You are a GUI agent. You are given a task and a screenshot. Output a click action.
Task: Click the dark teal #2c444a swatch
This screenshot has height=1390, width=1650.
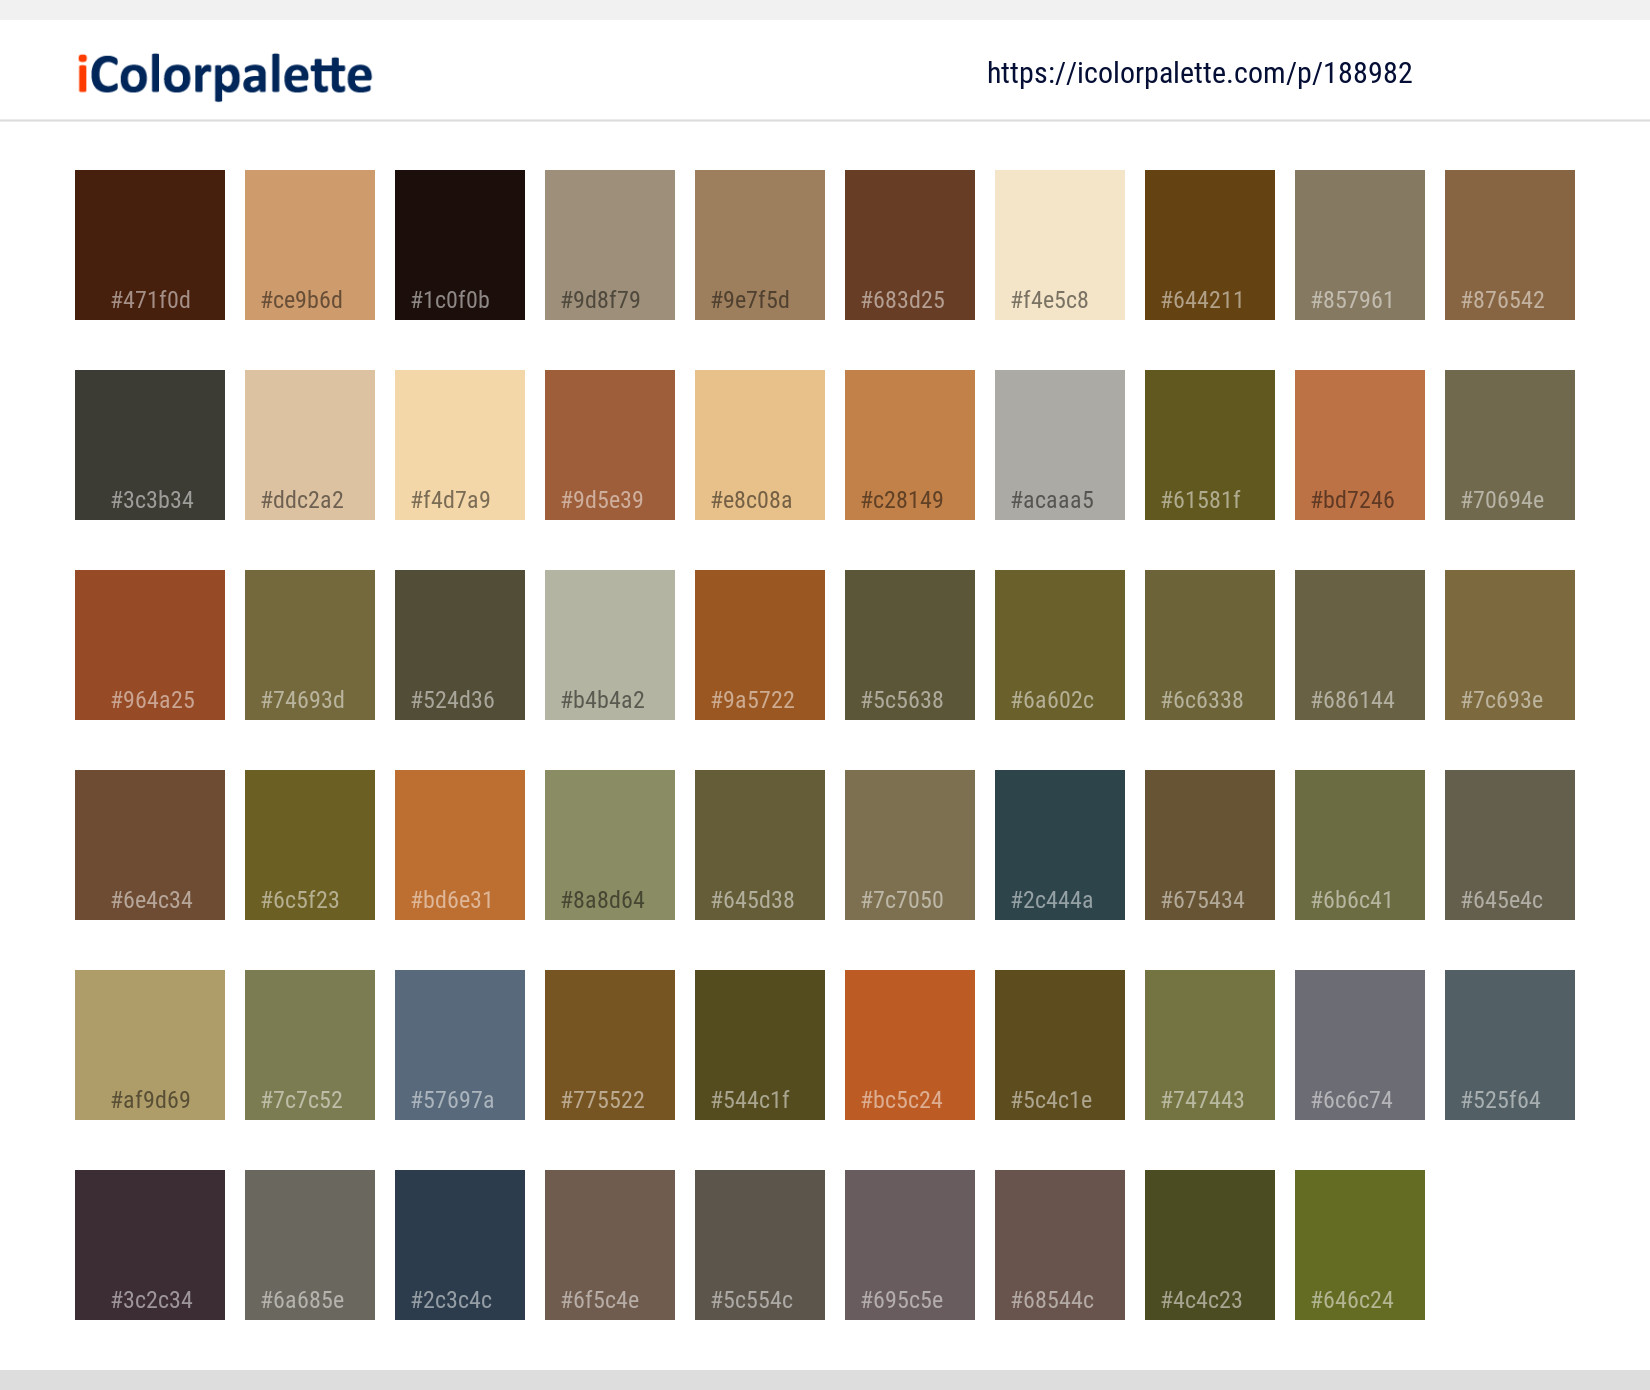pos(1059,844)
